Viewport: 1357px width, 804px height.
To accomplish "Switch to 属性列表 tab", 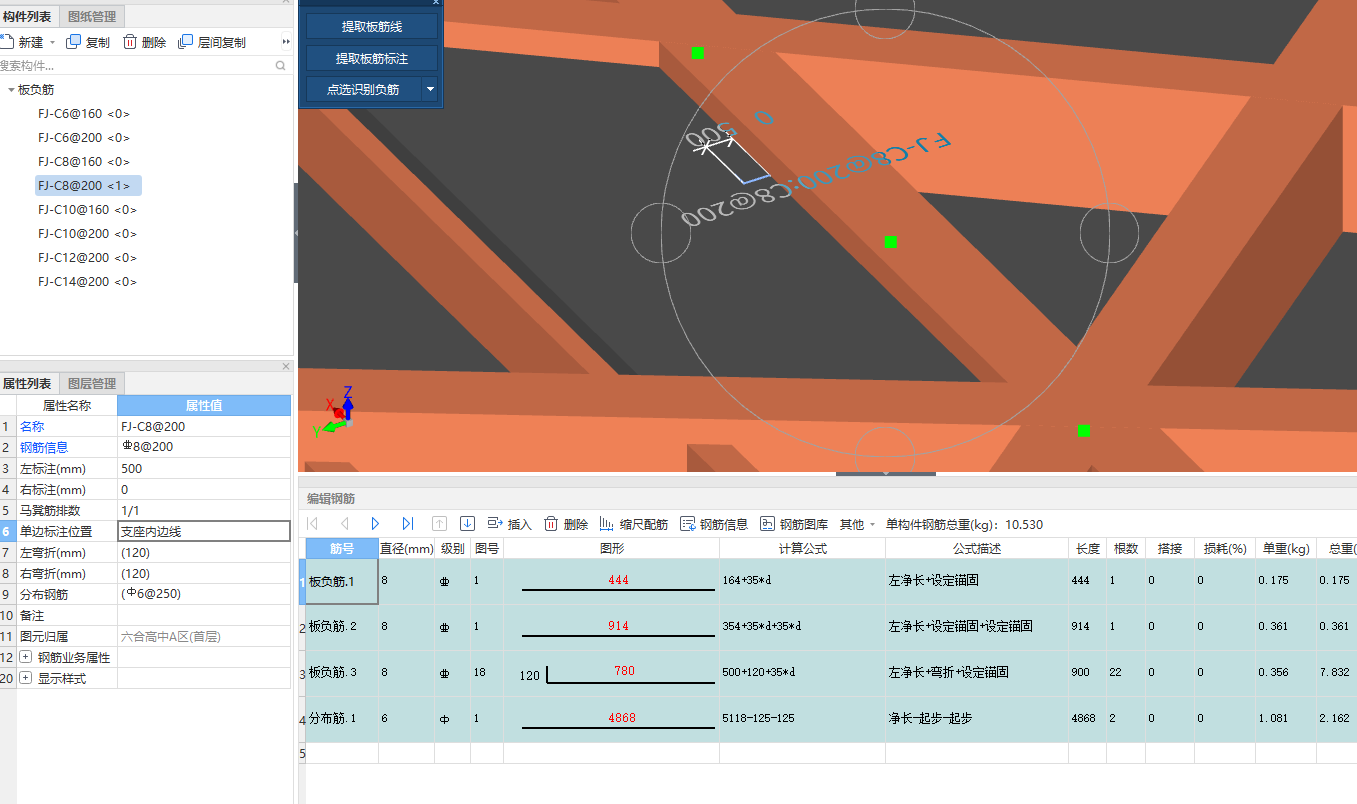I will click(x=27, y=383).
